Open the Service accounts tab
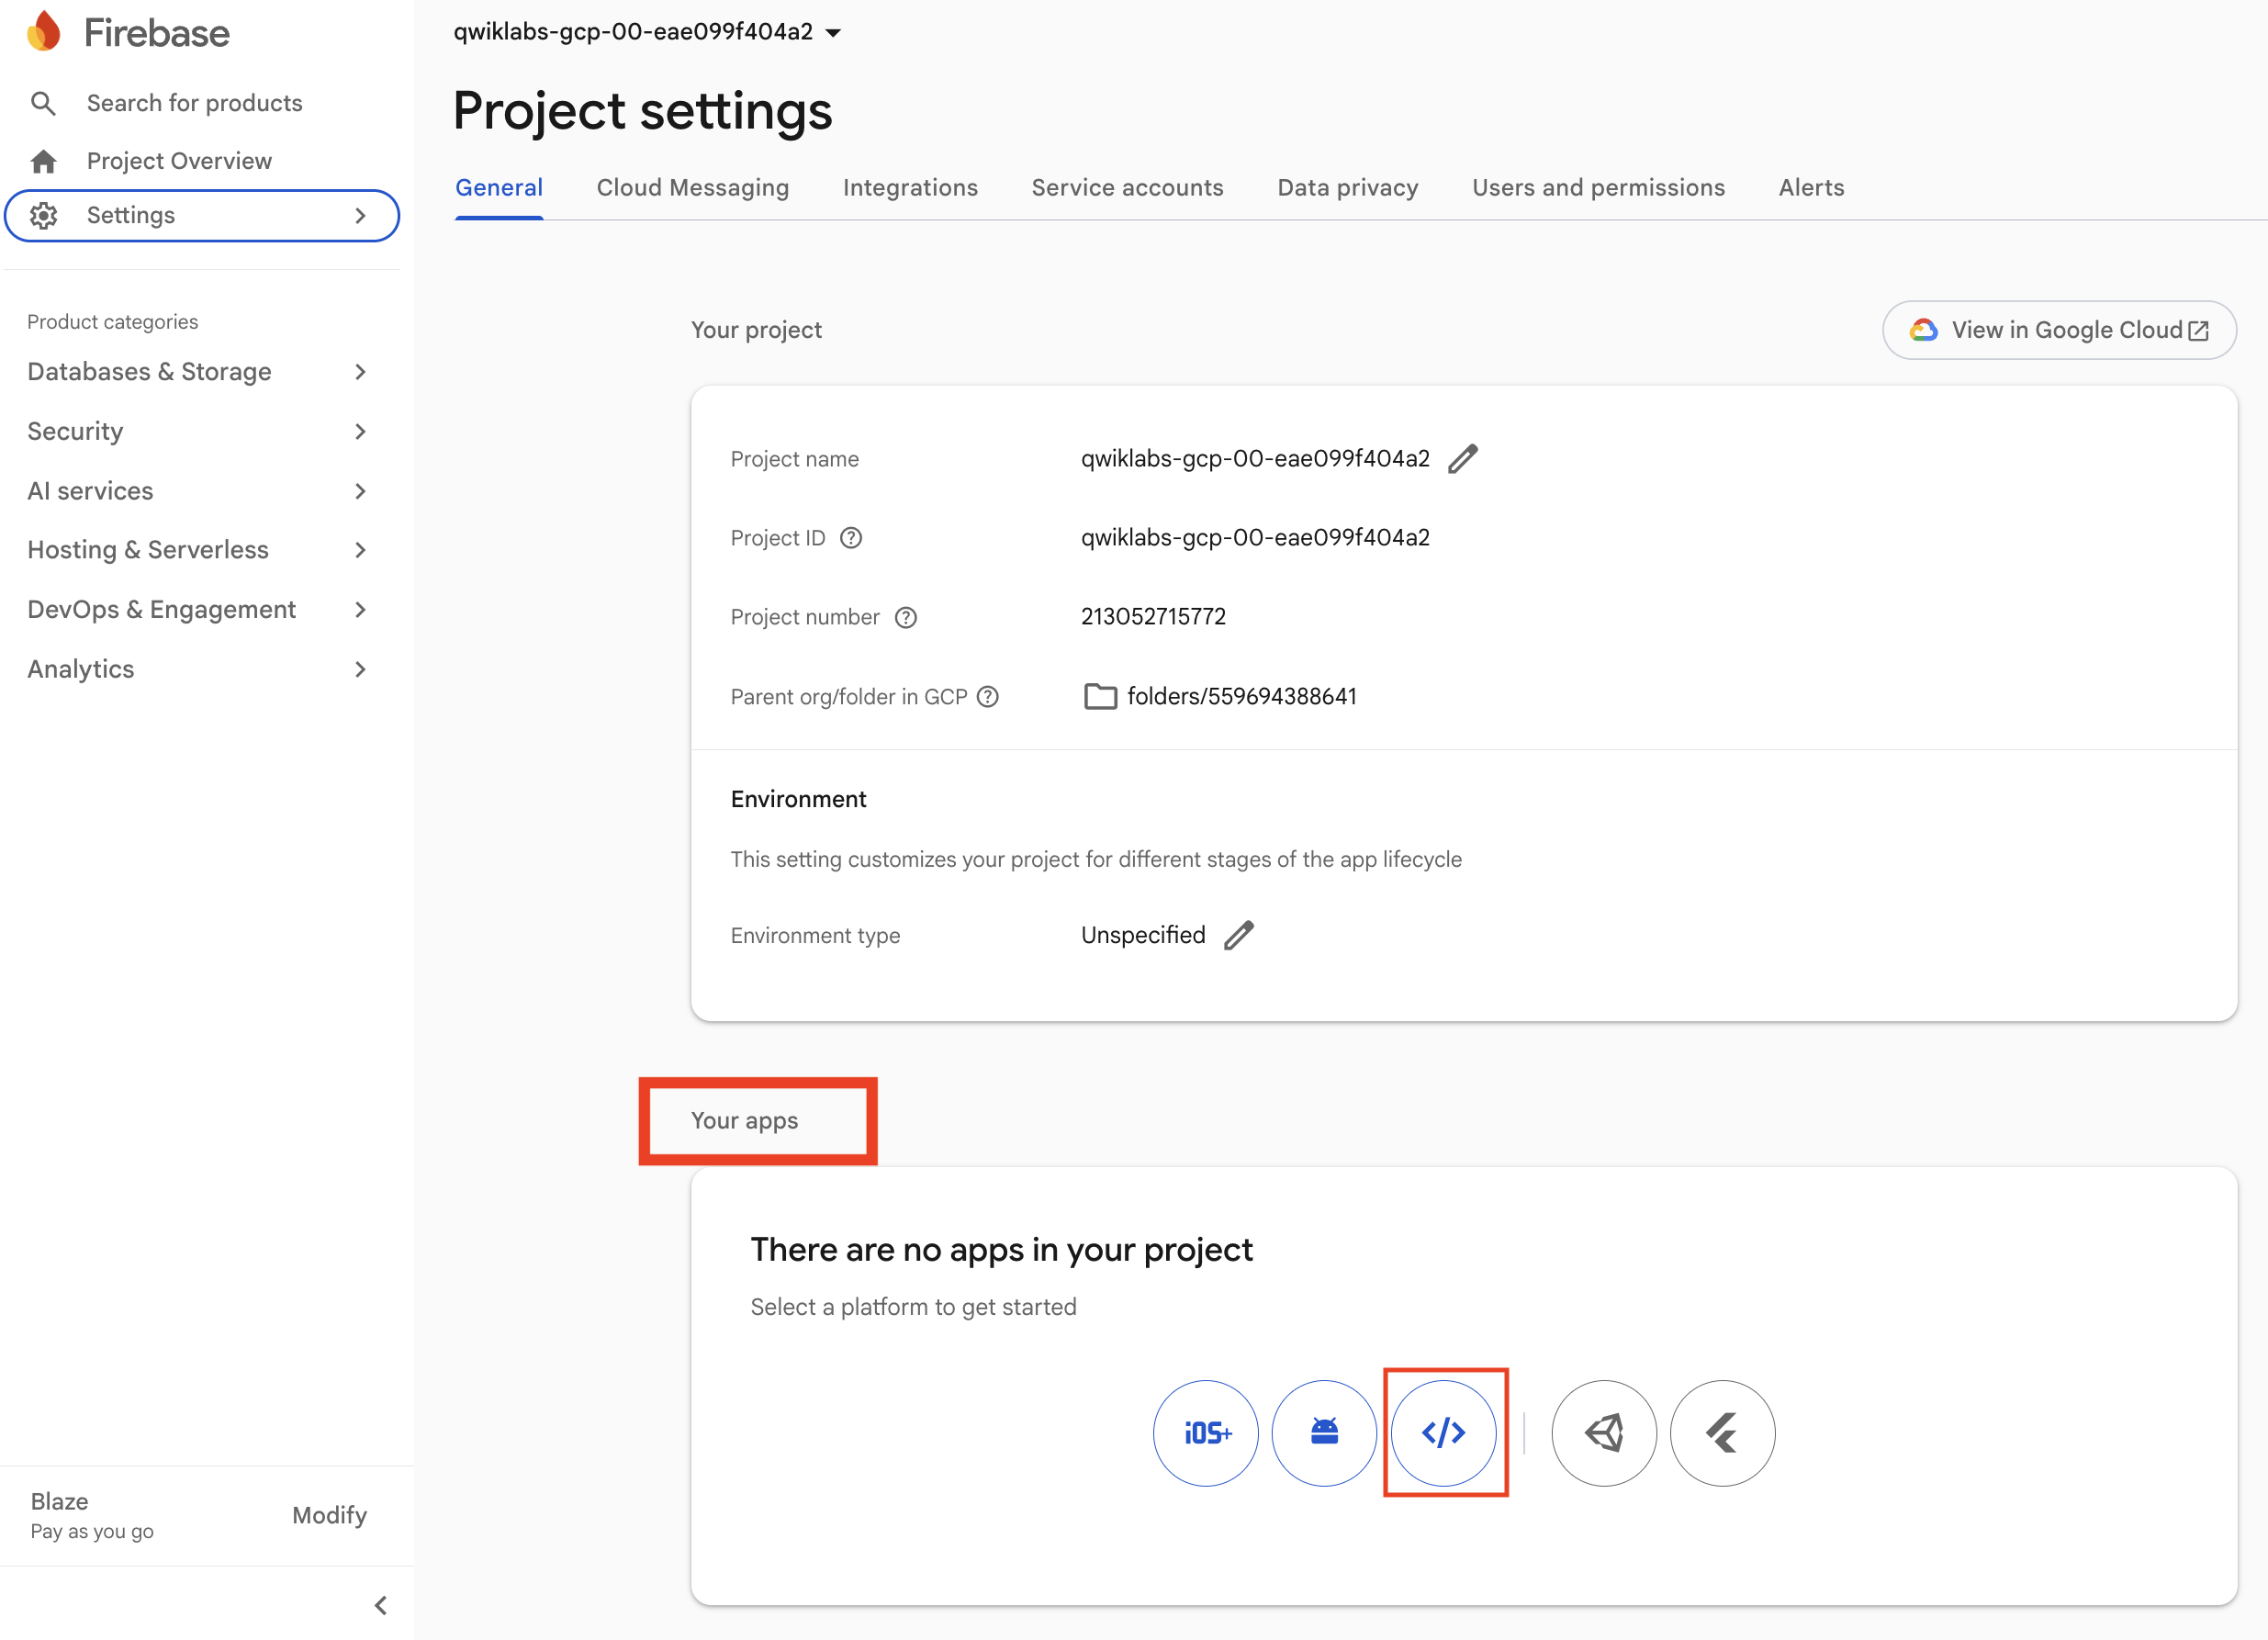2268x1640 pixels. [1127, 188]
